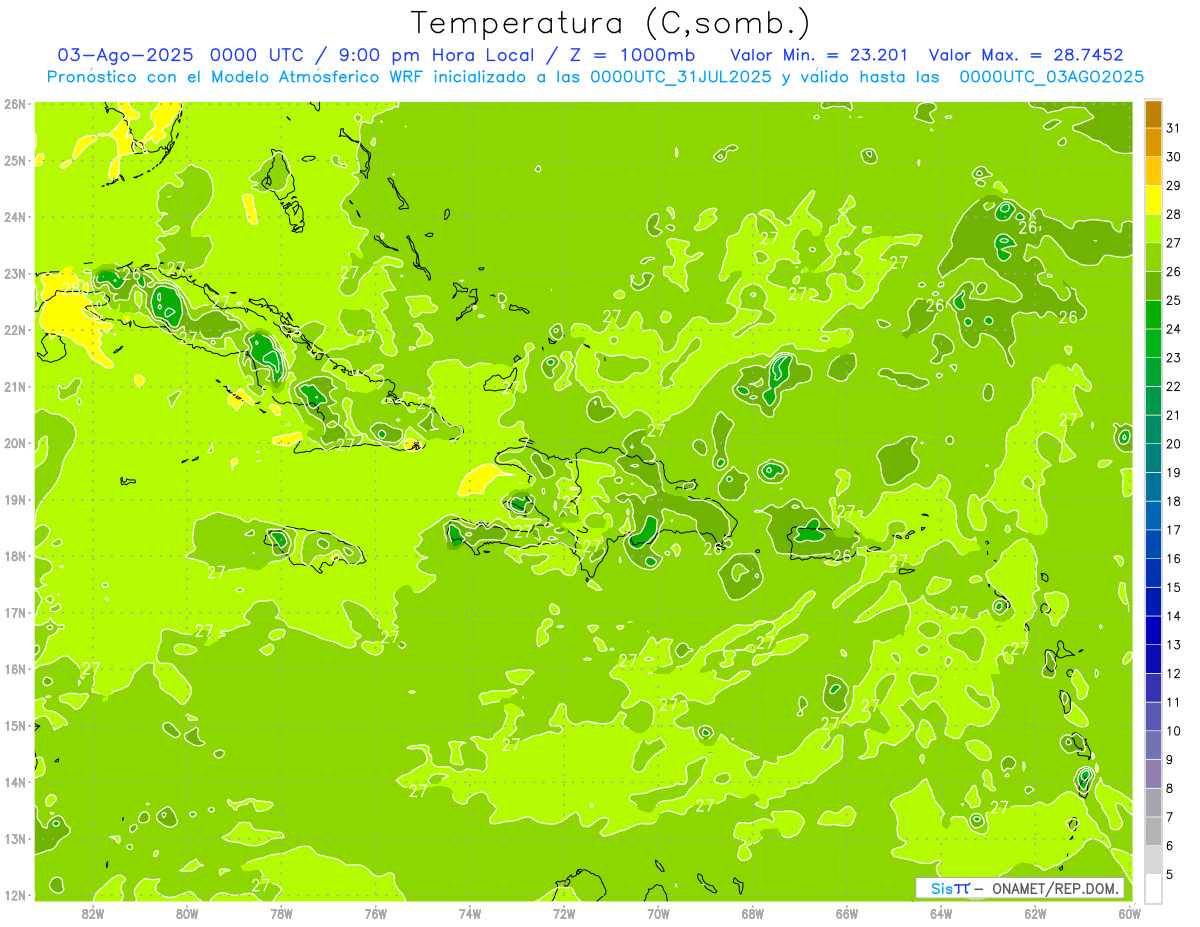Click the '72W' longitude label
The image size is (1200, 927).
[x=564, y=913]
